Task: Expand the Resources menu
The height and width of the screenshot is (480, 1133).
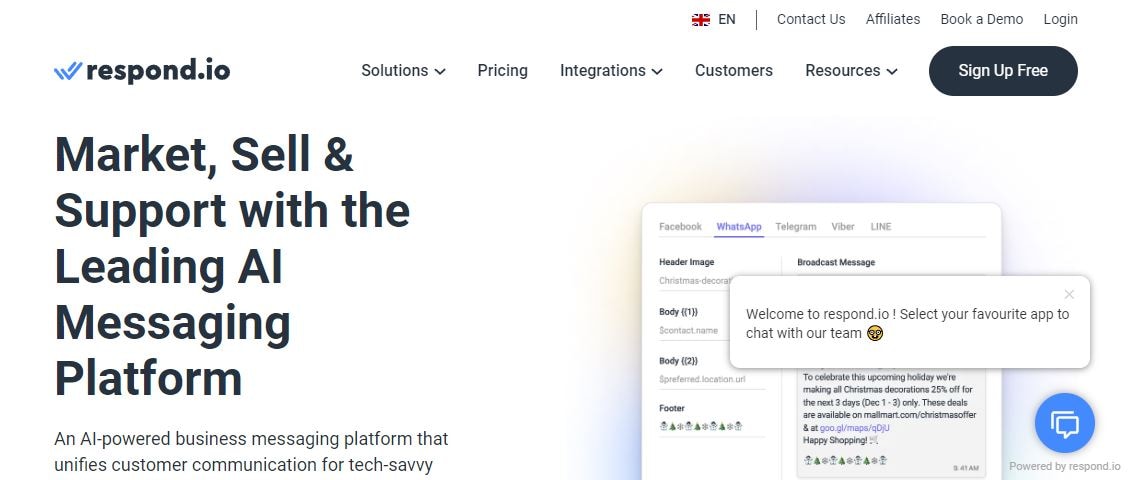Action: pos(851,71)
